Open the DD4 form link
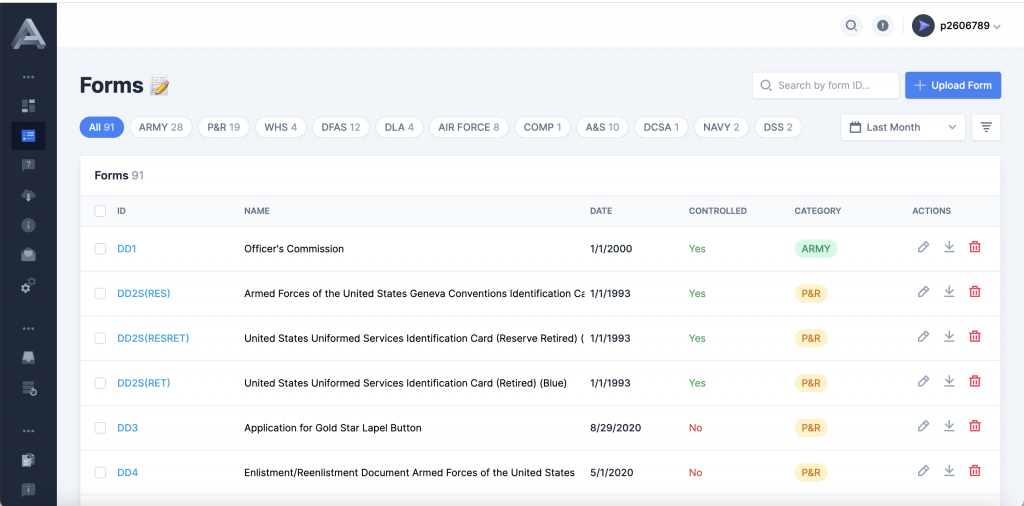The width and height of the screenshot is (1024, 506). 127,473
